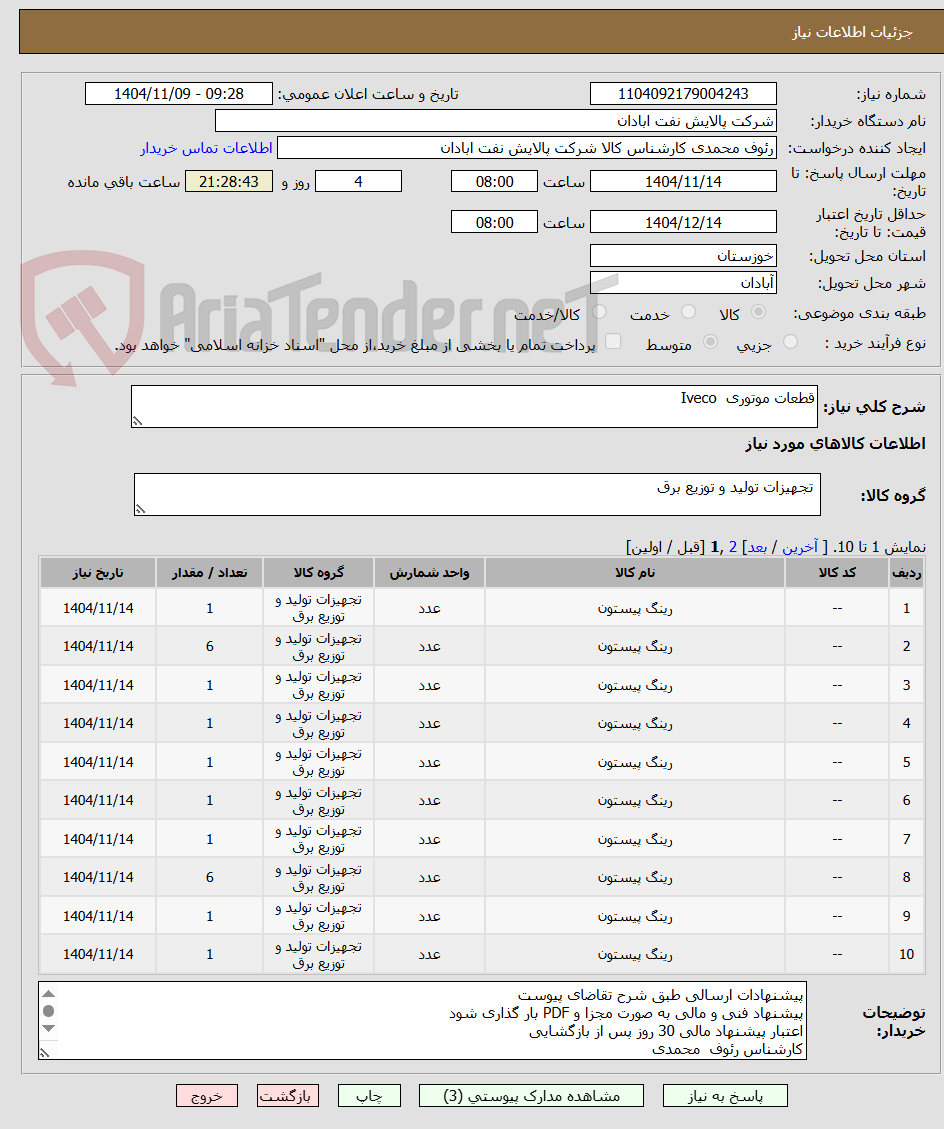Click unit عدد in row 7
The image size is (944, 1129).
click(x=429, y=840)
